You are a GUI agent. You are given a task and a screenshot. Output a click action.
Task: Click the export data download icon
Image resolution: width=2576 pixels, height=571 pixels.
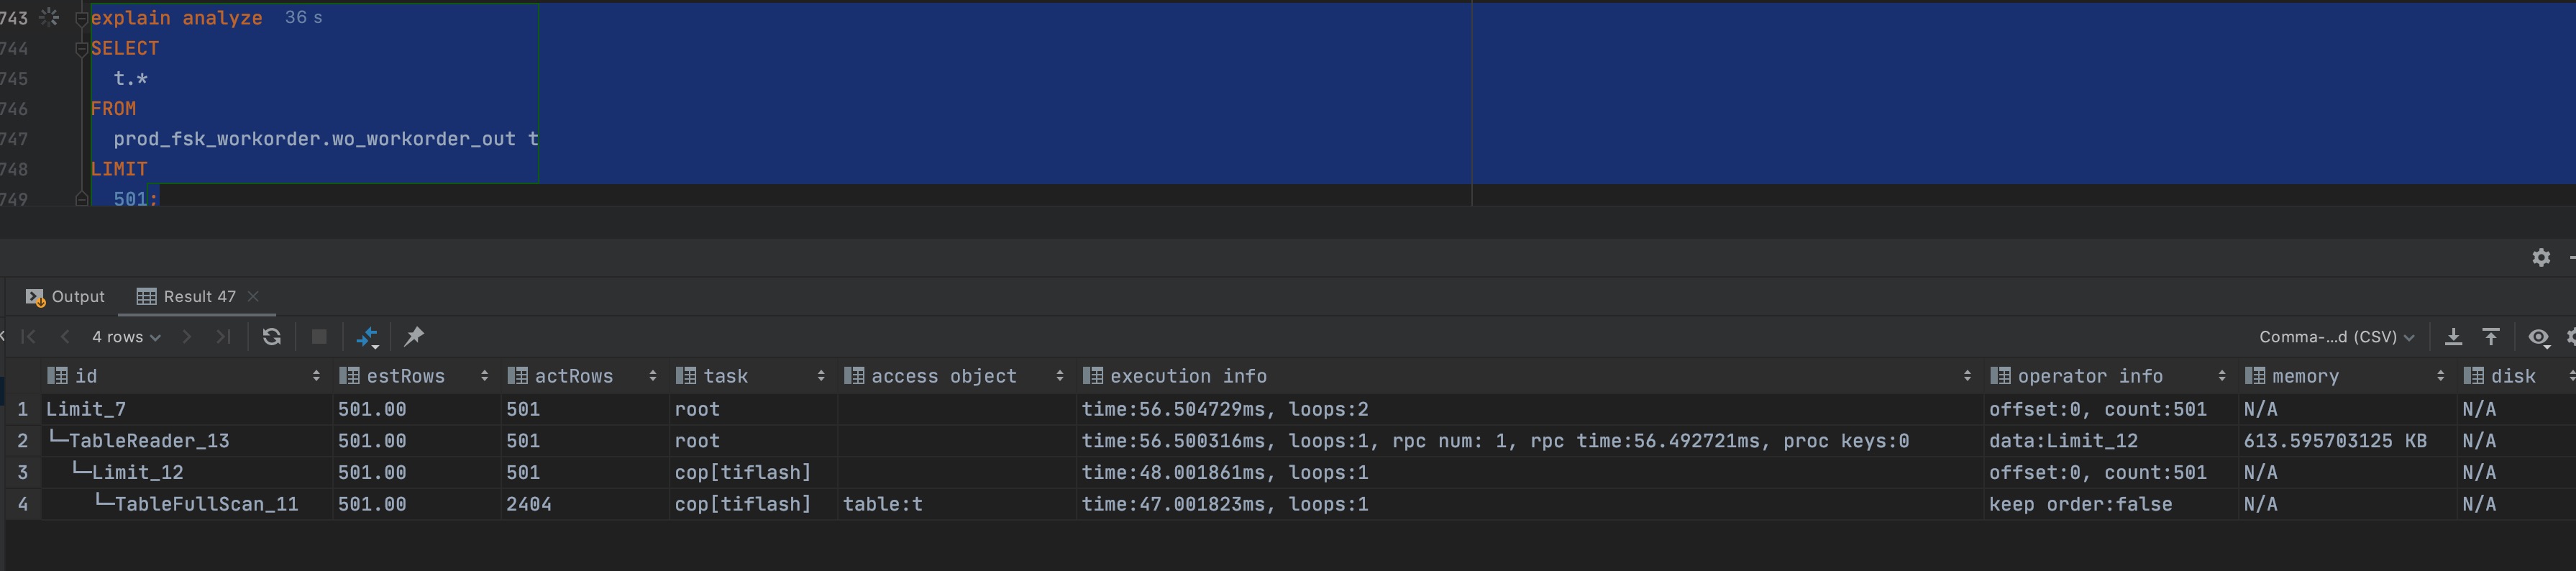click(2453, 337)
